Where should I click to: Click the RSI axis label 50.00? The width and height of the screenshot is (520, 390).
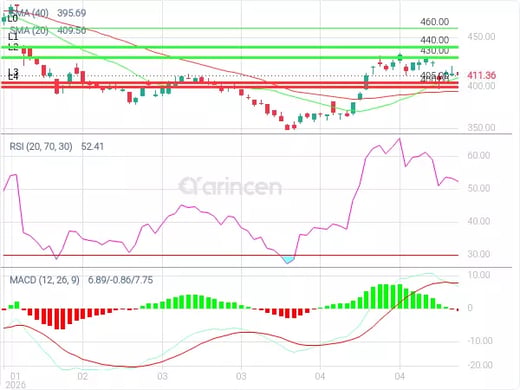click(x=479, y=188)
